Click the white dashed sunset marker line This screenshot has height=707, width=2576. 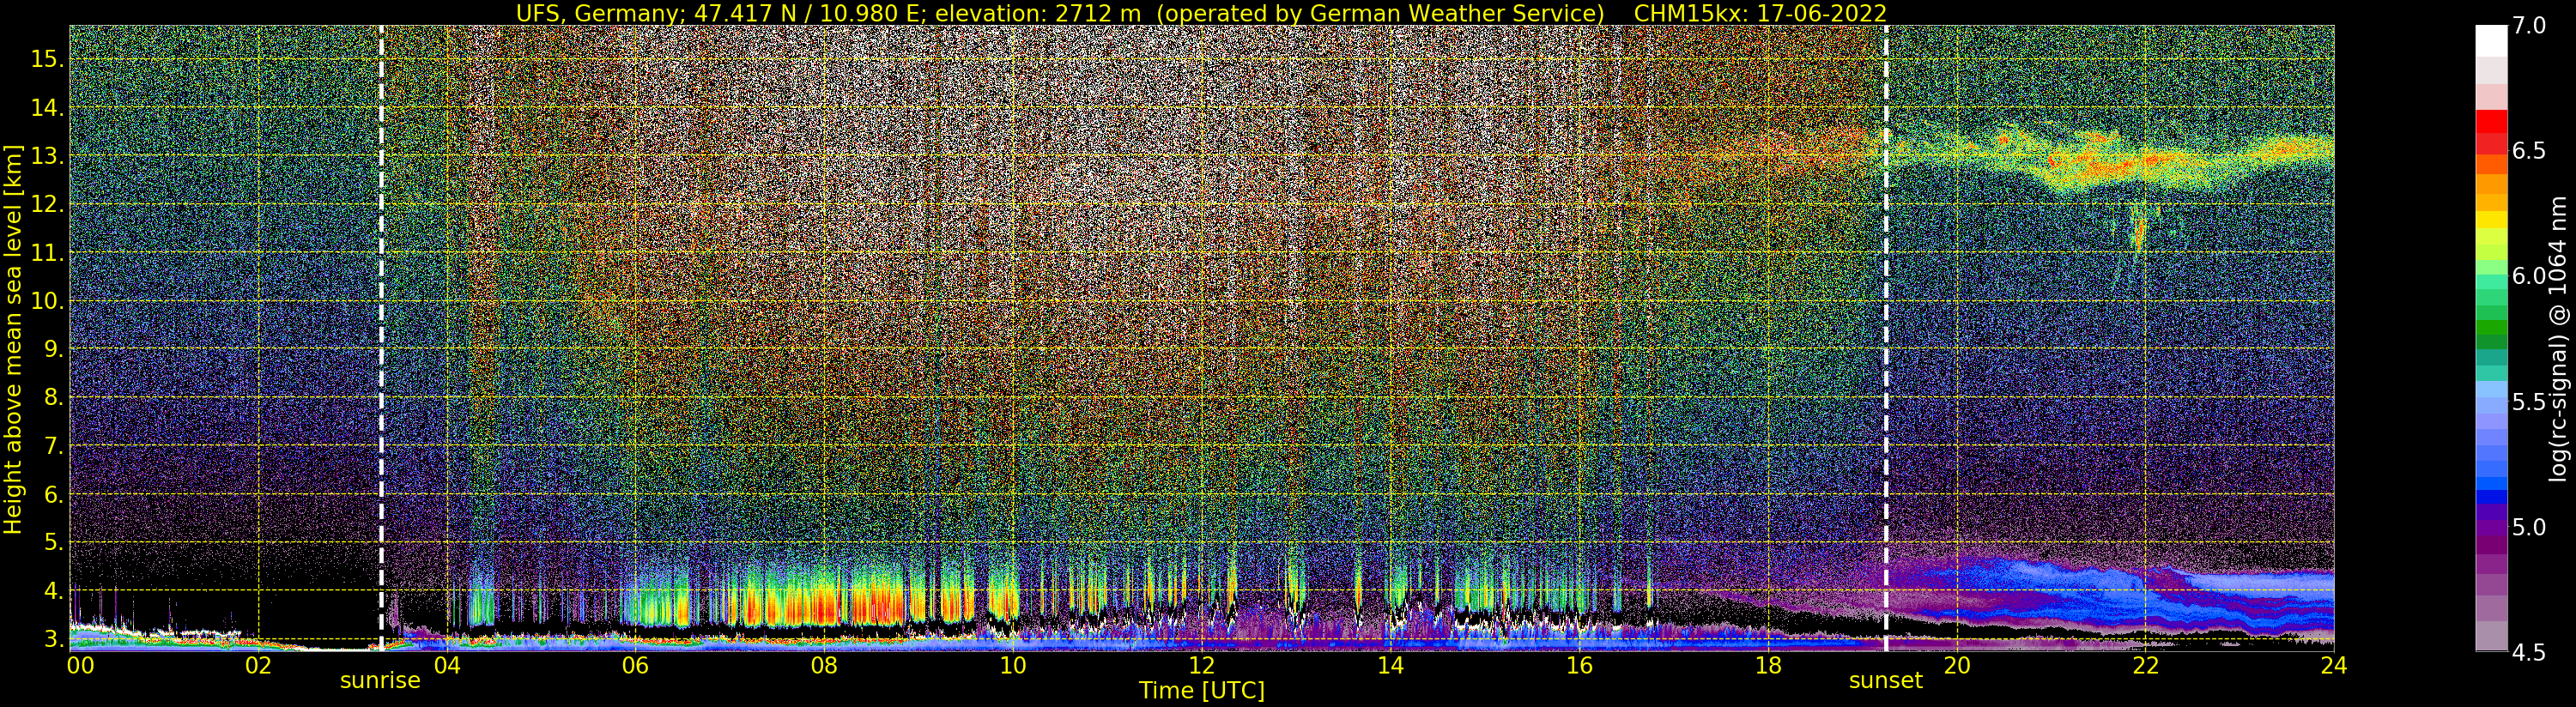[x=1886, y=338]
